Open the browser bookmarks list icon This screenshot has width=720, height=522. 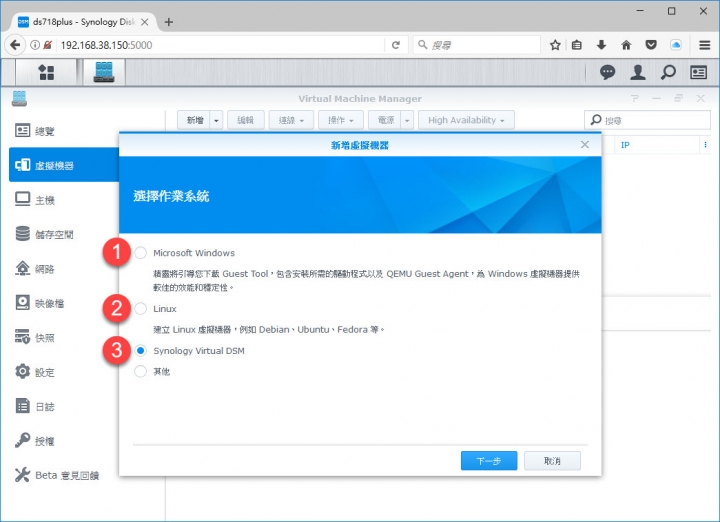pyautogui.click(x=577, y=45)
